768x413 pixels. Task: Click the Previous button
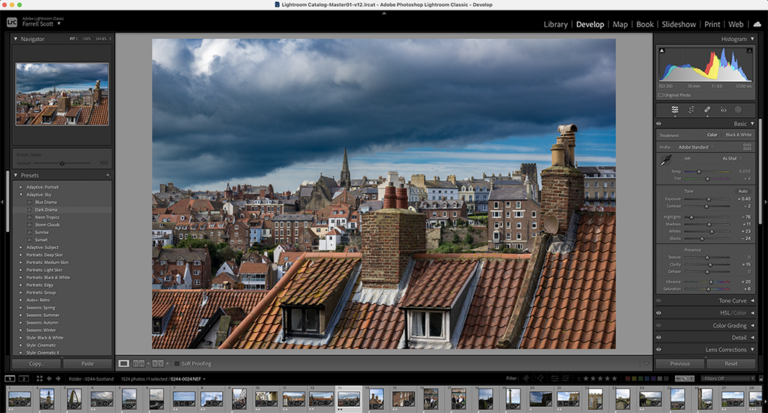coord(680,364)
